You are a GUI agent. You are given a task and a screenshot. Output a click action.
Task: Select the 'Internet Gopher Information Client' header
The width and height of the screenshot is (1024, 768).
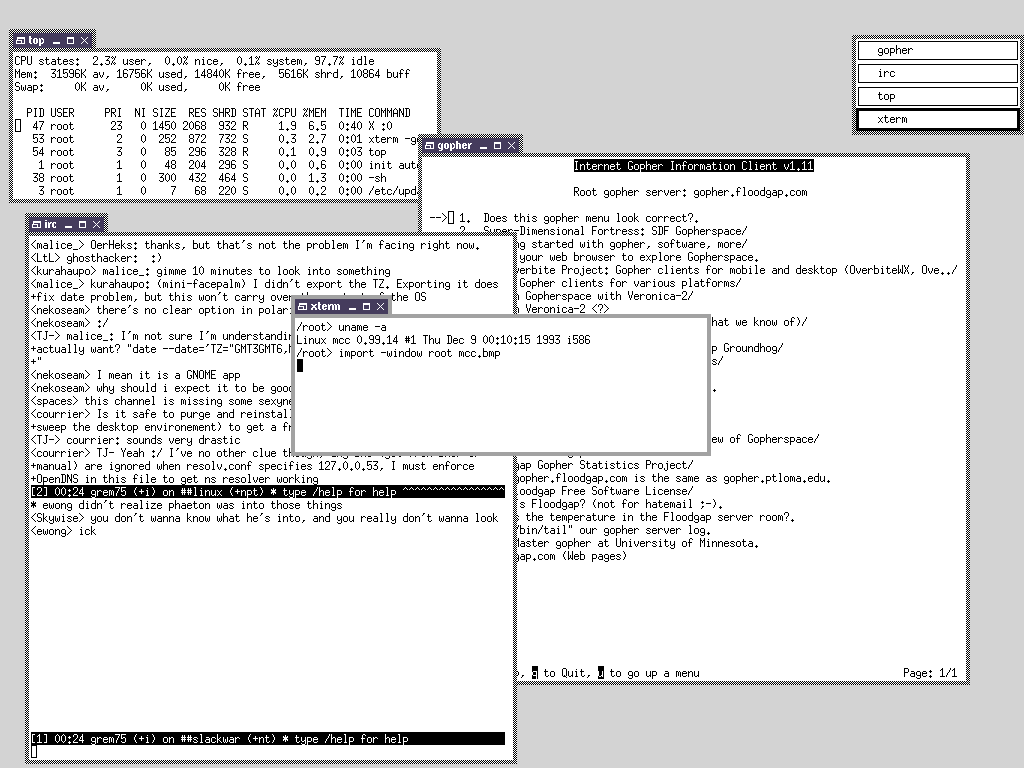tap(693, 166)
